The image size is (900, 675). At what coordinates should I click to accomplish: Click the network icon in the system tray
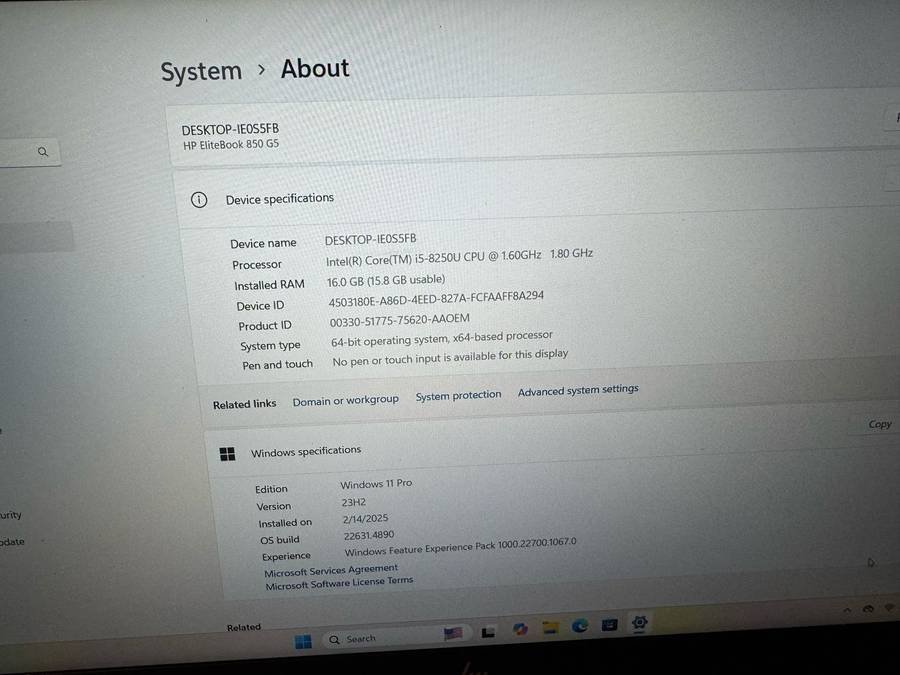pos(868,609)
